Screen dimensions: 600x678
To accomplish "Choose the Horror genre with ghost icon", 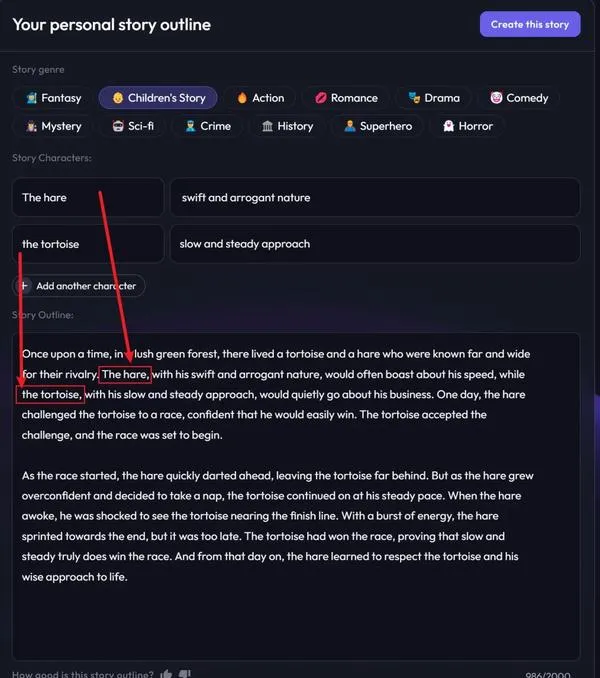I will coord(467,126).
